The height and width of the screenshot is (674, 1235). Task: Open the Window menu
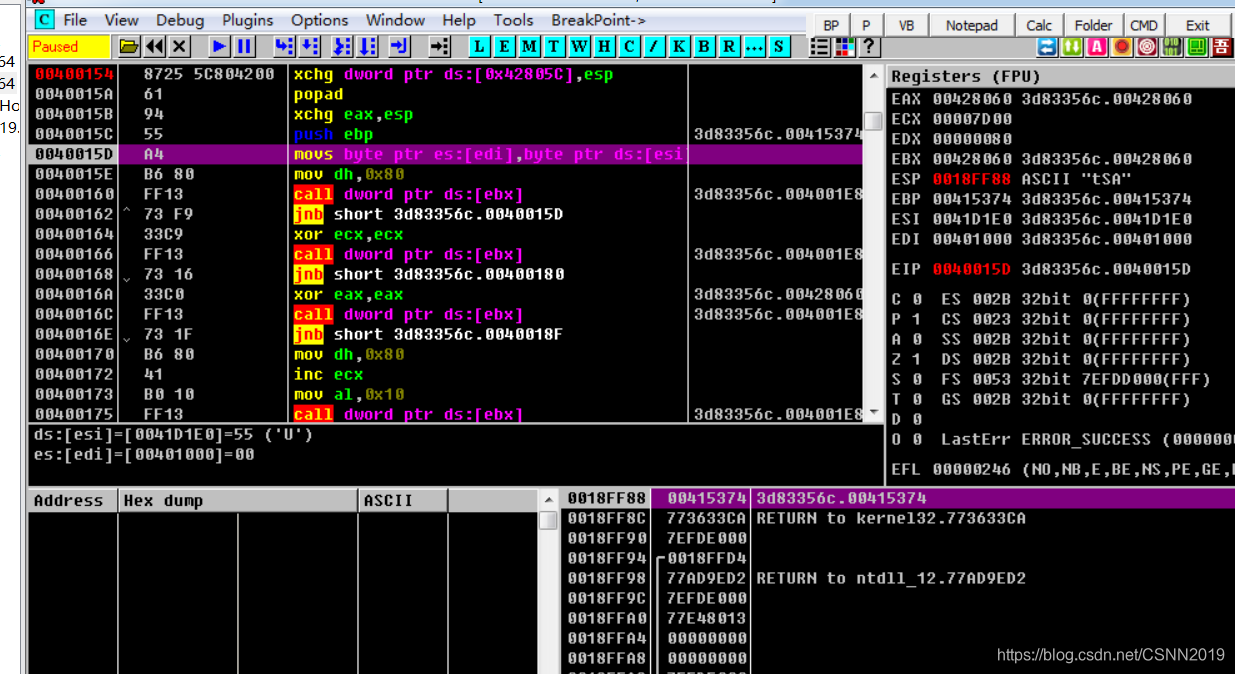pos(395,20)
